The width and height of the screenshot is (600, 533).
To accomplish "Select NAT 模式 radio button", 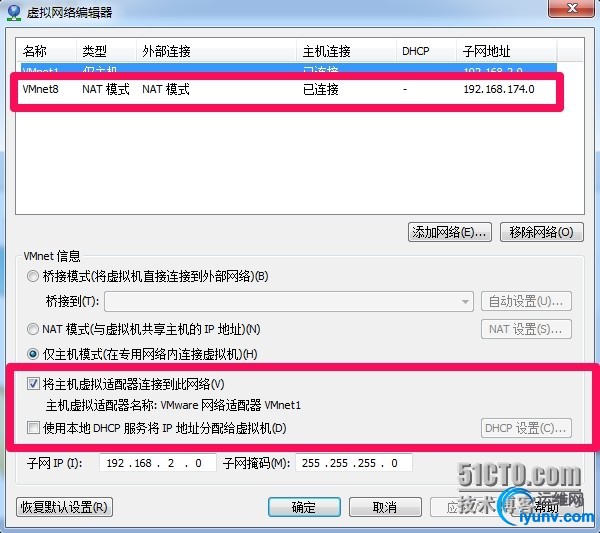I will pos(33,329).
